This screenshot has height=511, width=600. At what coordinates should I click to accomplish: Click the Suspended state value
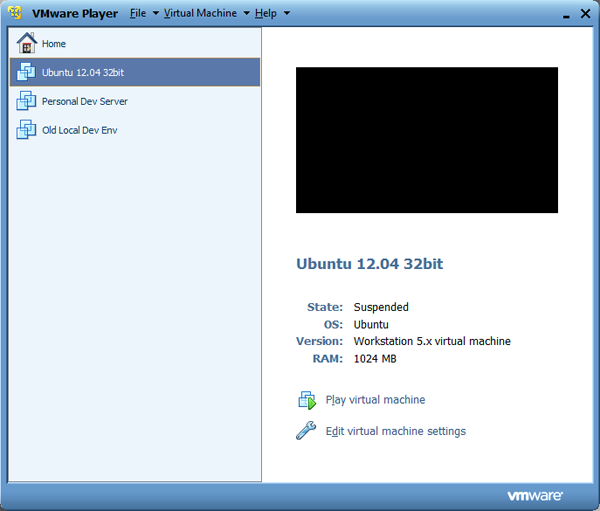[381, 307]
